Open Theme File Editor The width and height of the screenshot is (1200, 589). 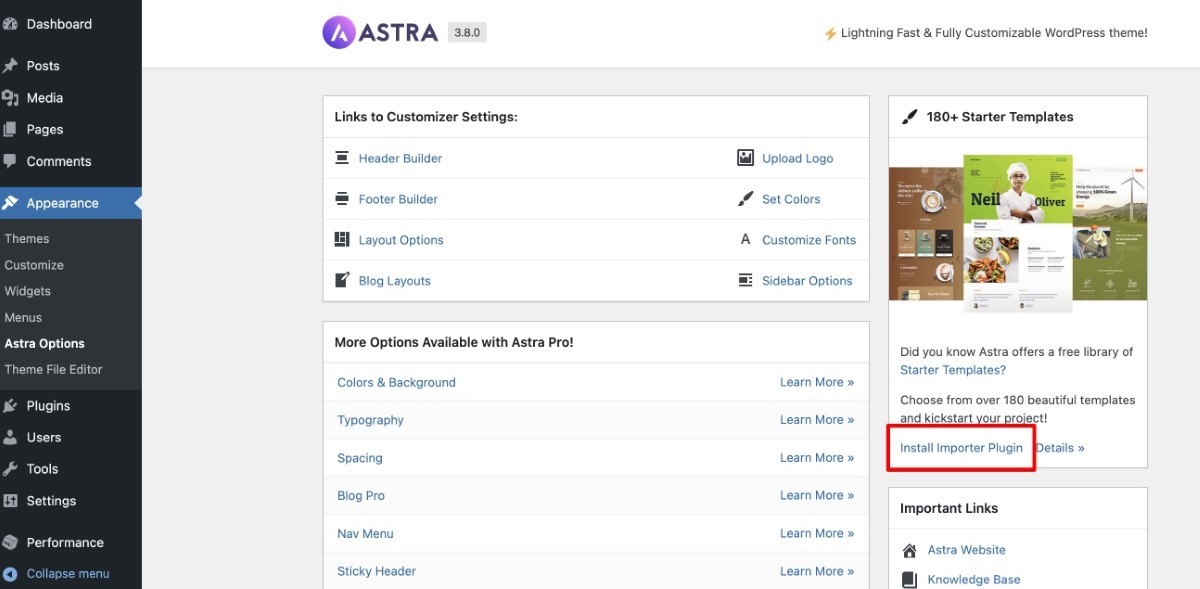[x=54, y=369]
